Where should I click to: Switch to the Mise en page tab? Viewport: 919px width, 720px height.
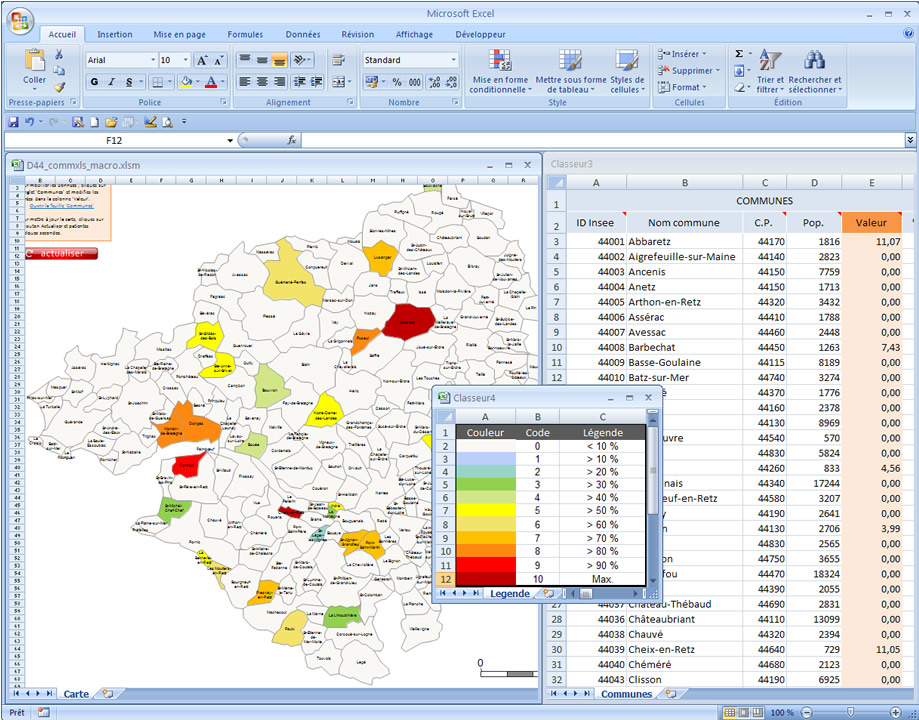pos(179,34)
